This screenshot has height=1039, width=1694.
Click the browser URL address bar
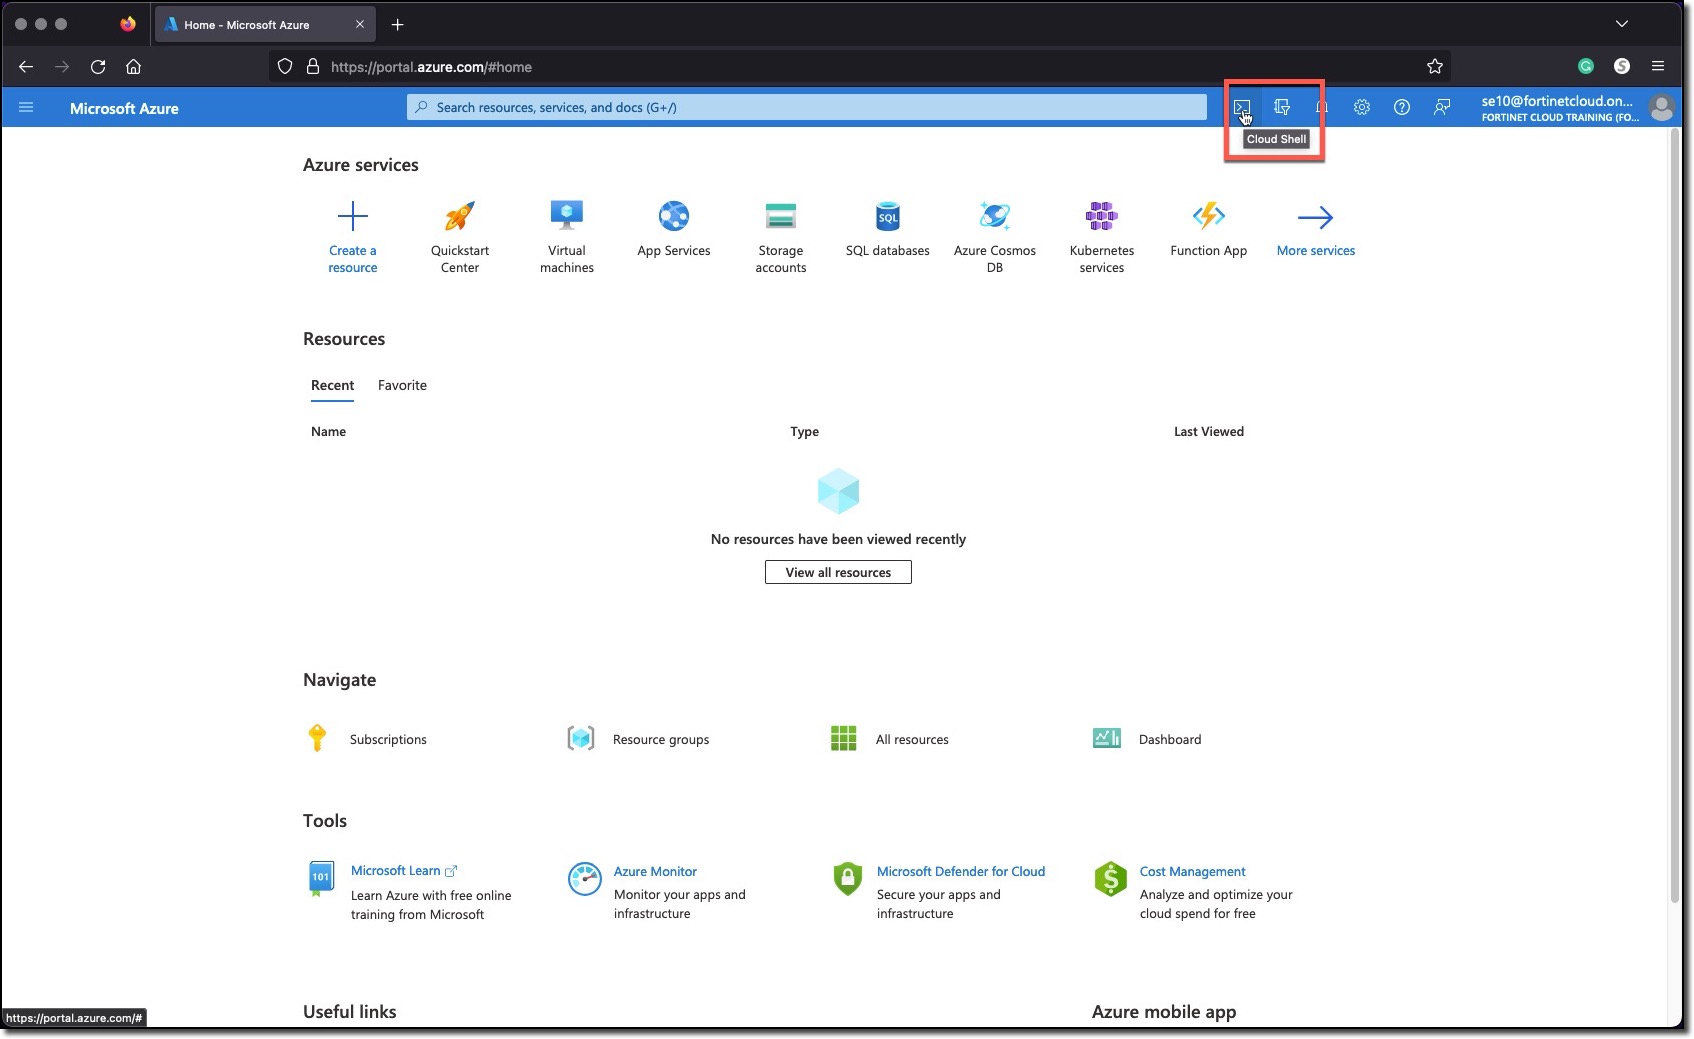coord(860,66)
